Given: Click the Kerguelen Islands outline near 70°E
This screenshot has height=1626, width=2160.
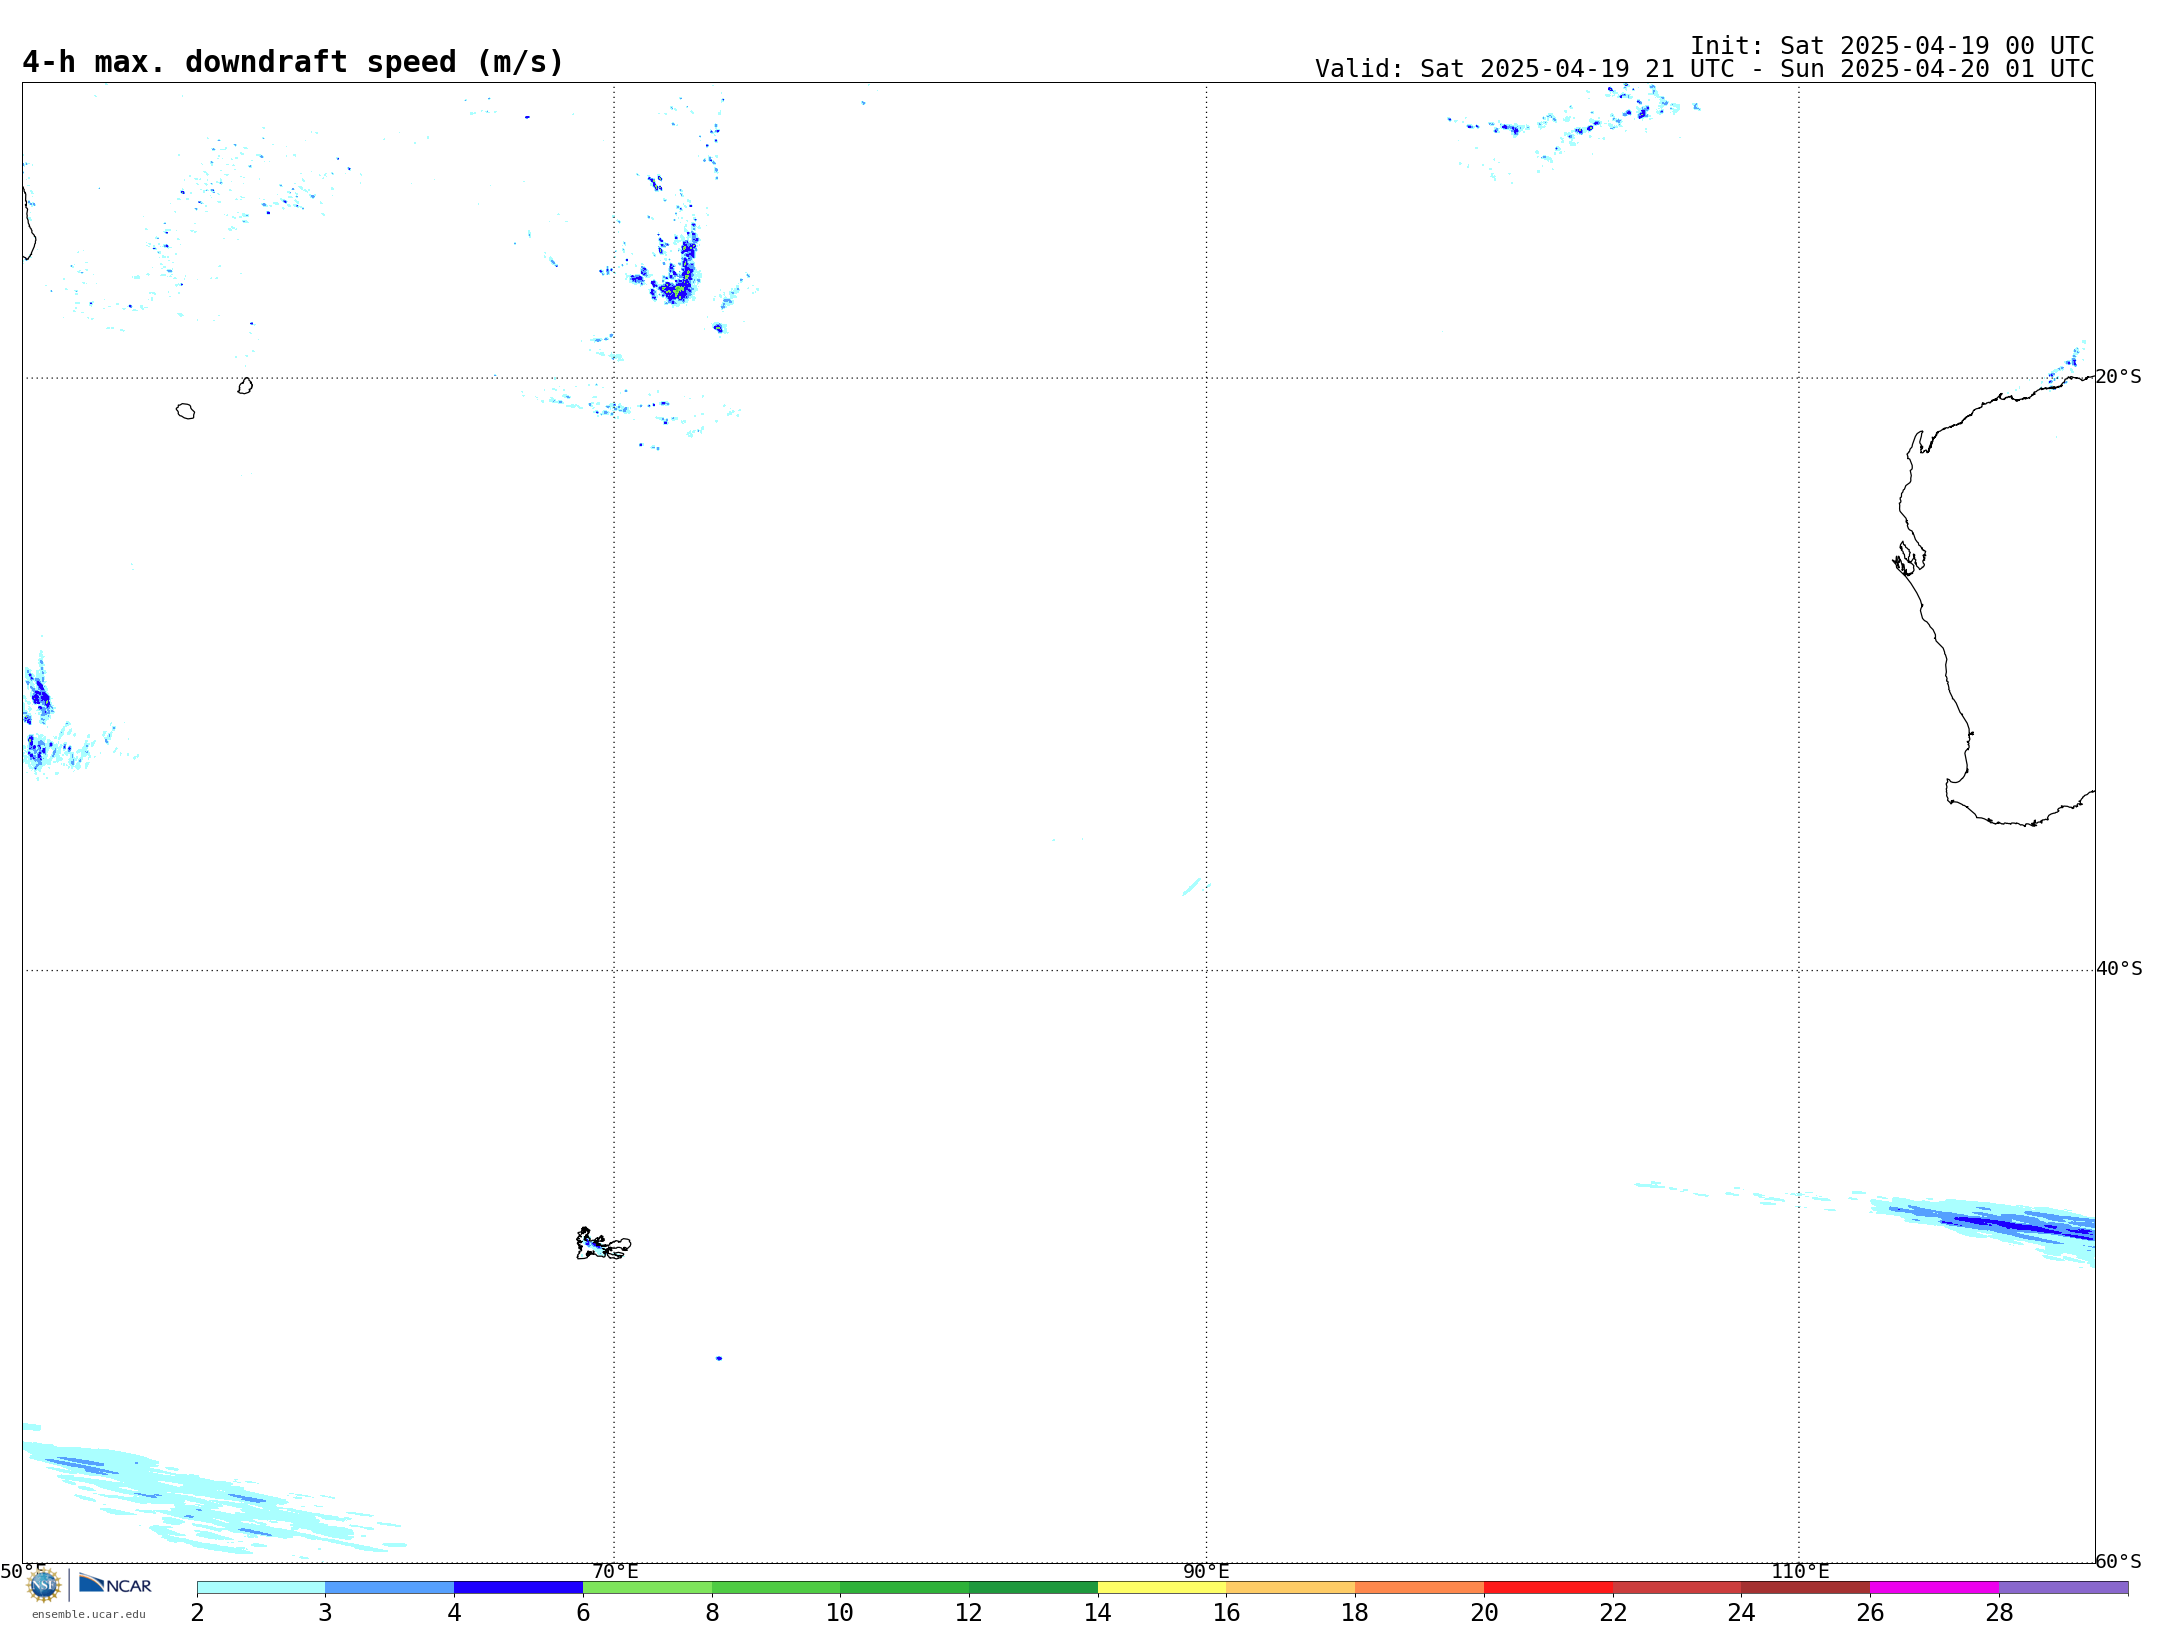Looking at the screenshot, I should point(603,1244).
